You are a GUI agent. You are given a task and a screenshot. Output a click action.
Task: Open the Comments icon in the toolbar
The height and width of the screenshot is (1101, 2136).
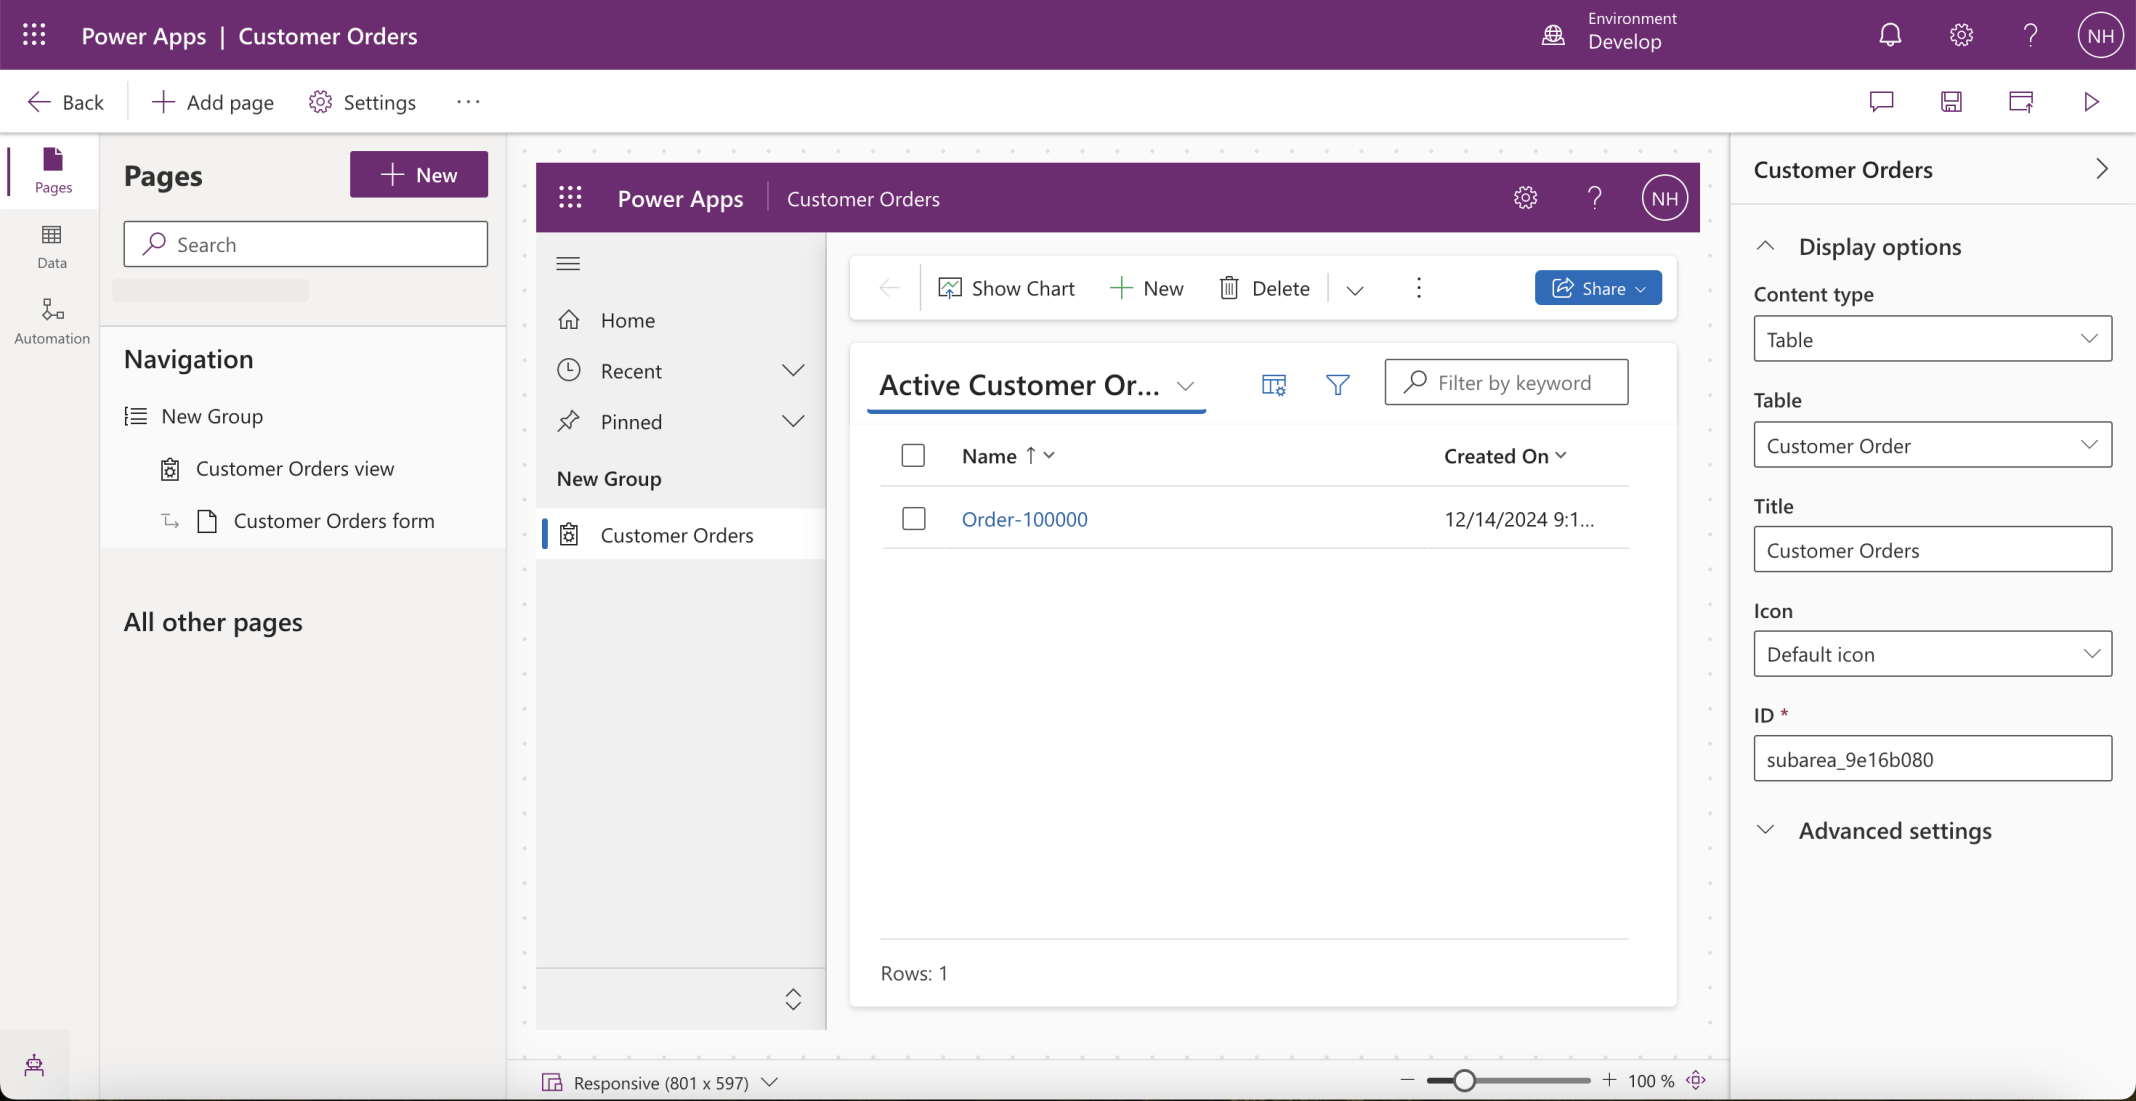point(1881,101)
